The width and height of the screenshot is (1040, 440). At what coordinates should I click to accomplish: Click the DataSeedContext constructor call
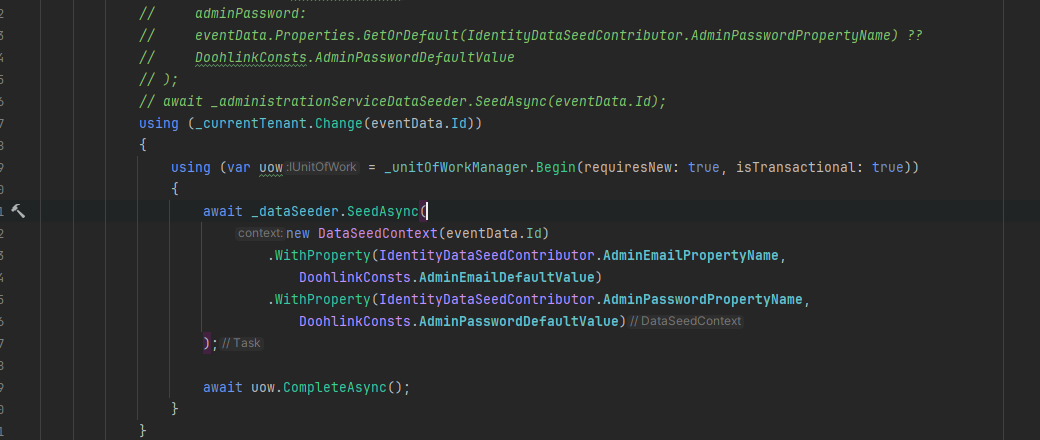[377, 233]
